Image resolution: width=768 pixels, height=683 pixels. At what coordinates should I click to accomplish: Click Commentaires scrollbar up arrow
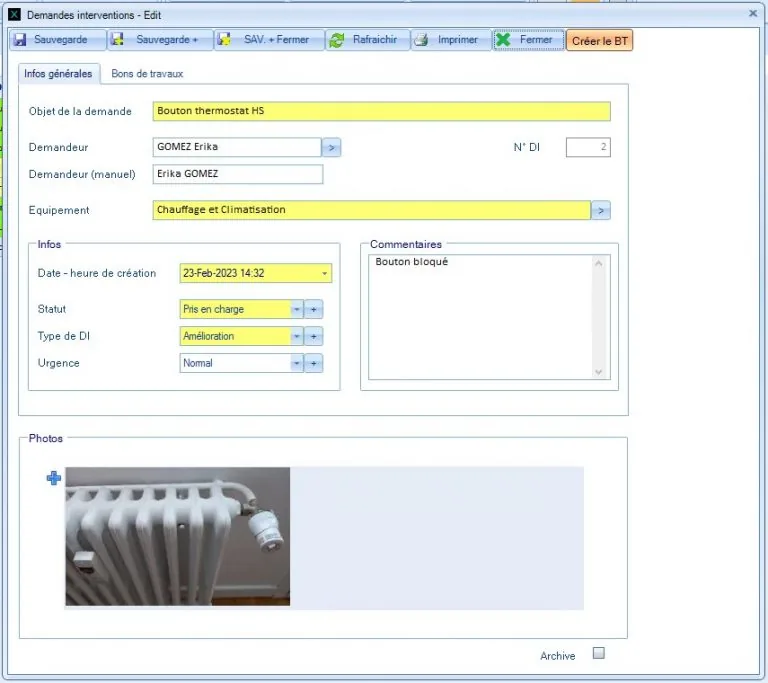click(599, 264)
